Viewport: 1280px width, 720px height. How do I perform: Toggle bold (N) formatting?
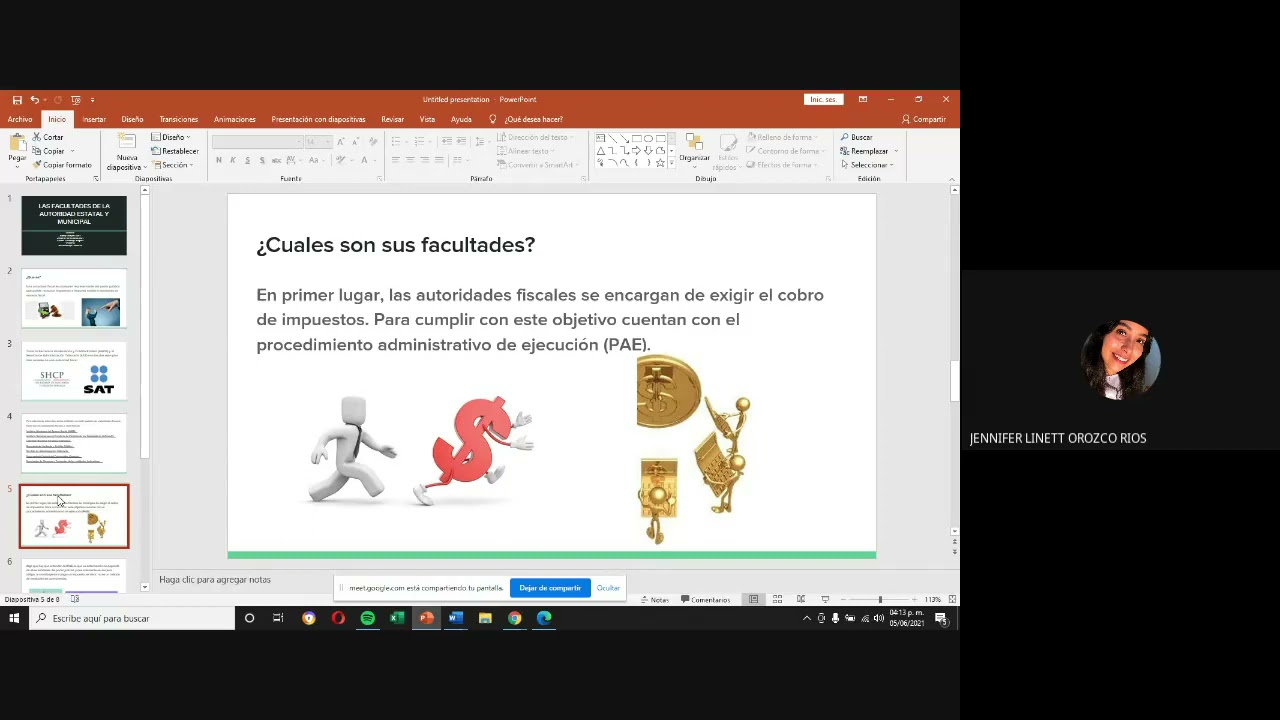pyautogui.click(x=219, y=160)
